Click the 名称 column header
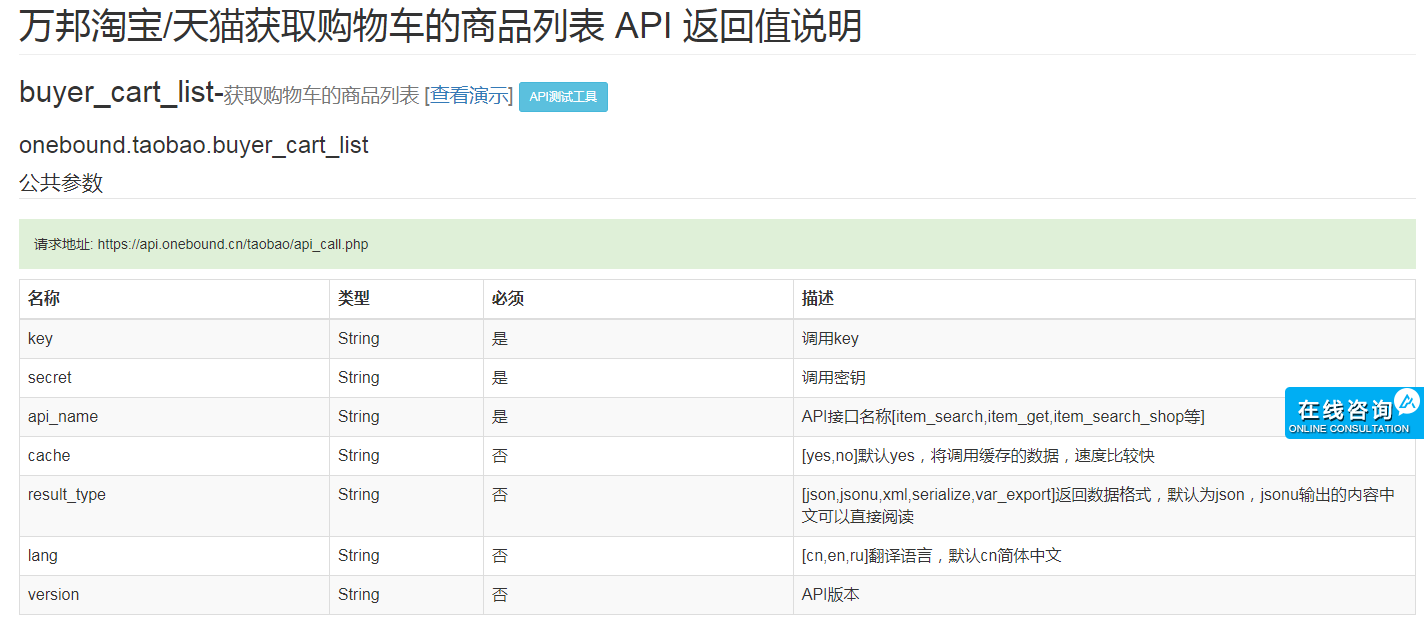Screen dimensions: 1424x624 point(174,299)
